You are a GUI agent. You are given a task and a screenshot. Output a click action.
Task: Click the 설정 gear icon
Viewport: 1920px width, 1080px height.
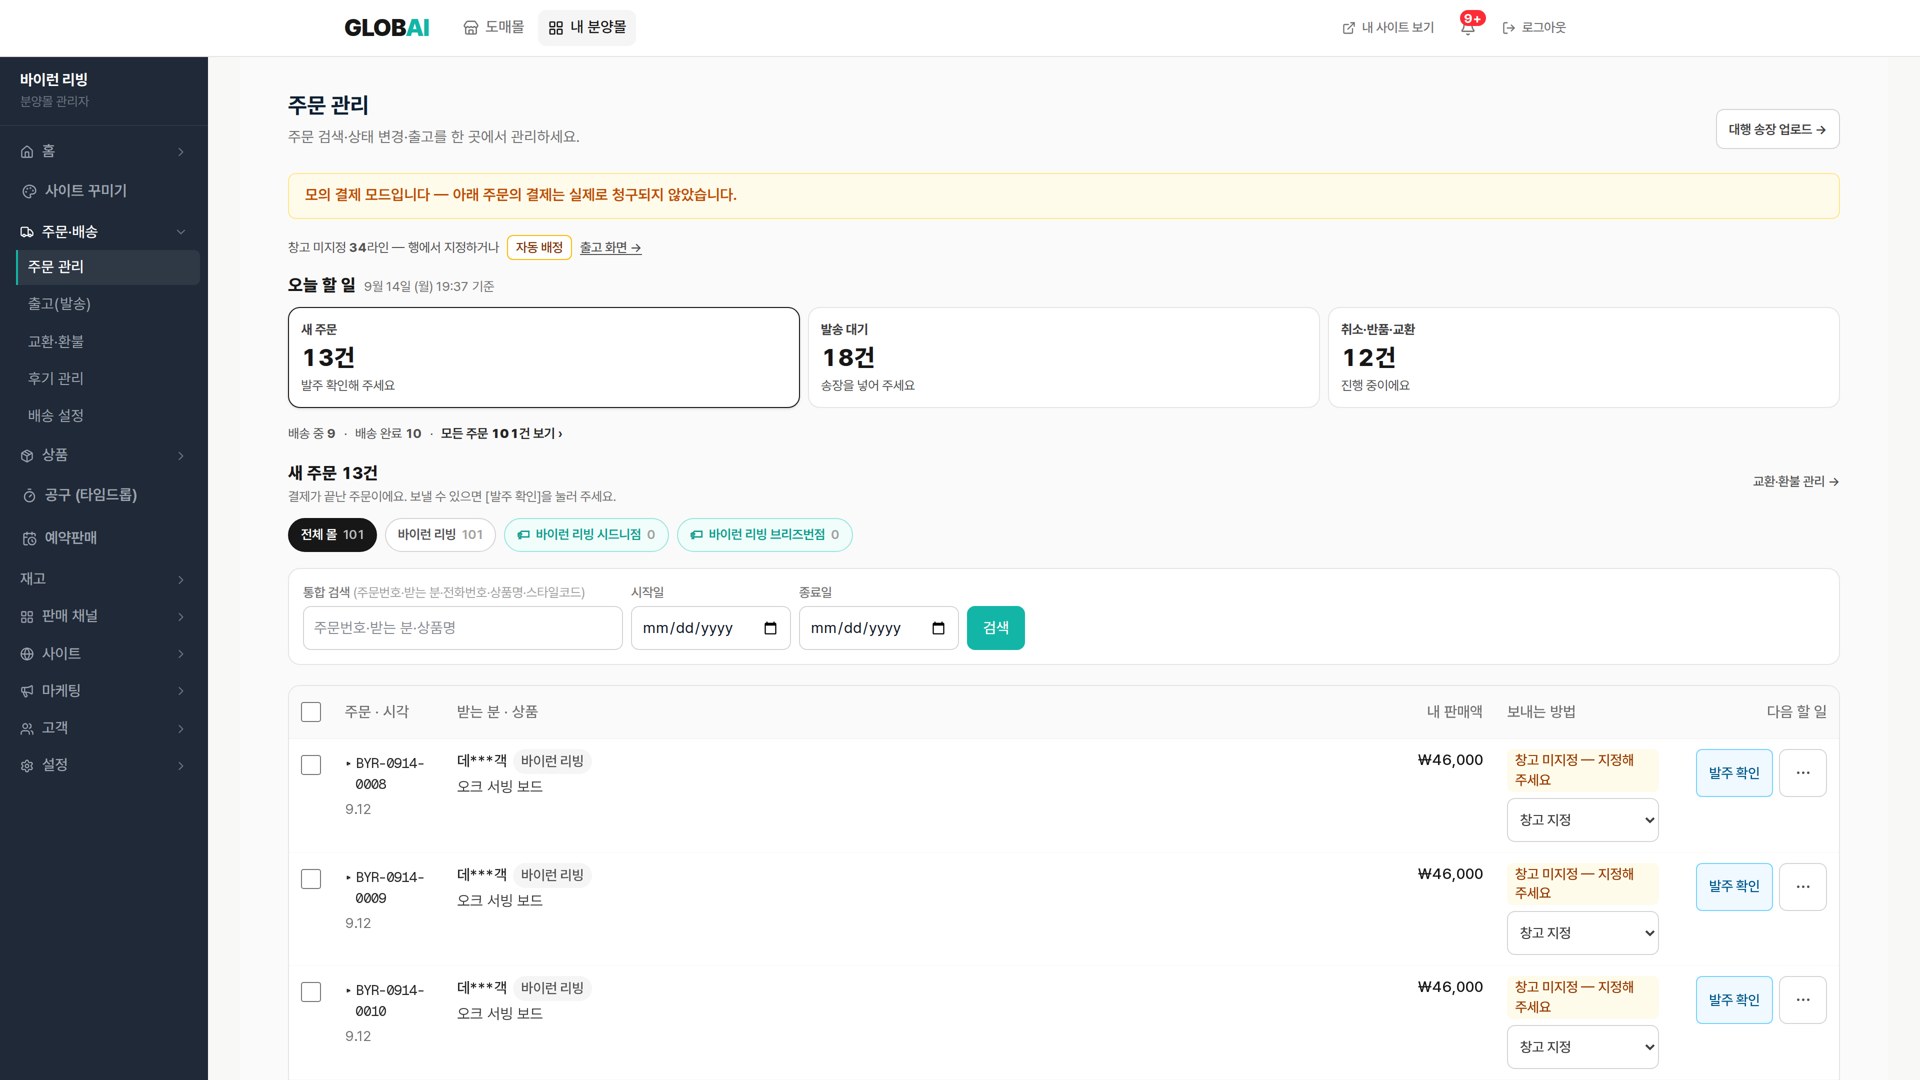[x=27, y=766]
